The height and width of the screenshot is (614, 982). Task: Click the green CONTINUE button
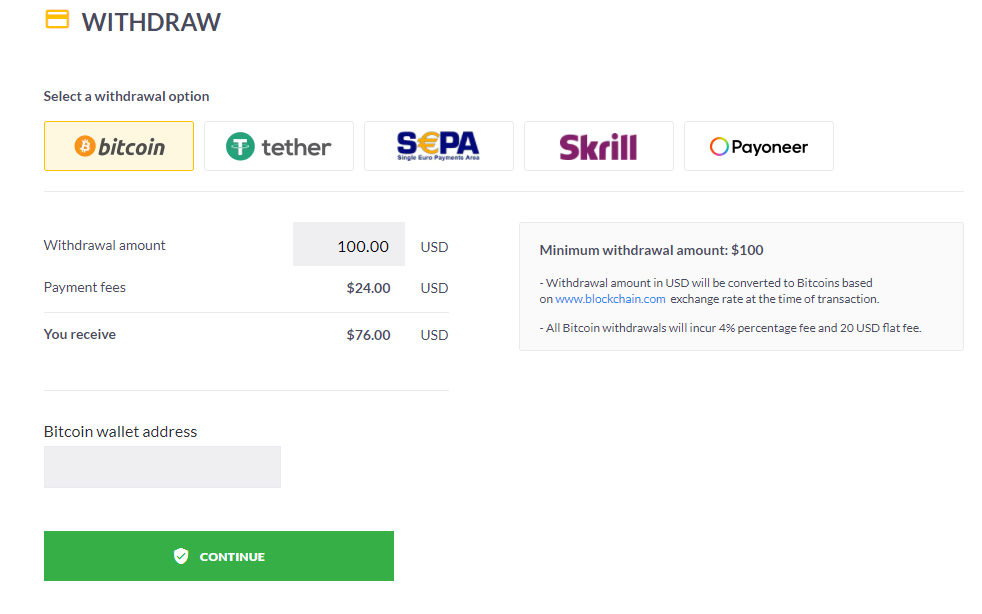(x=219, y=556)
